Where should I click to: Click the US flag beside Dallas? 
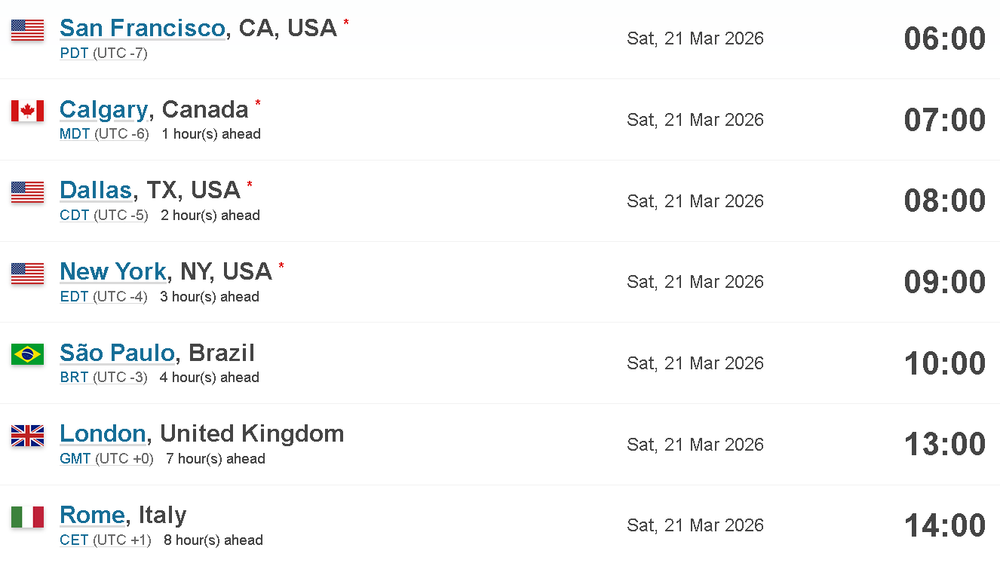click(27, 192)
